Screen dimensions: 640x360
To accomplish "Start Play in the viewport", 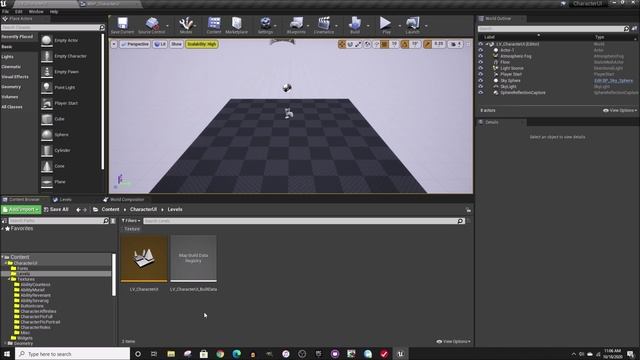I will [x=386, y=25].
